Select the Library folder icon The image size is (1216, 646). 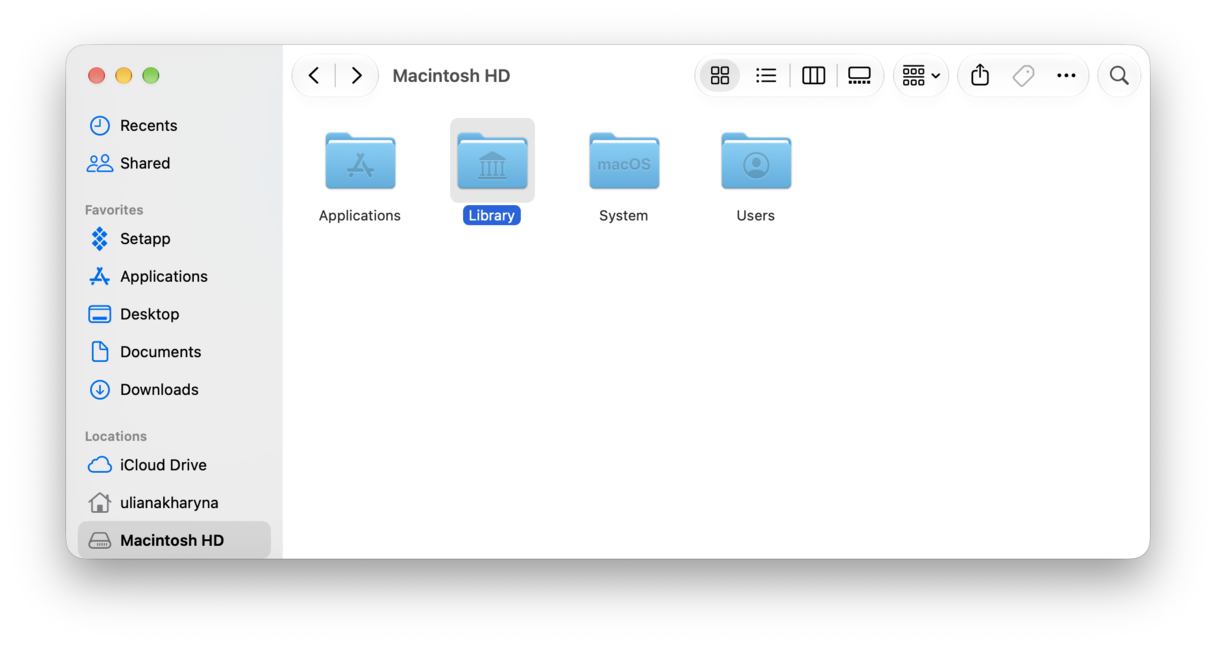point(492,161)
